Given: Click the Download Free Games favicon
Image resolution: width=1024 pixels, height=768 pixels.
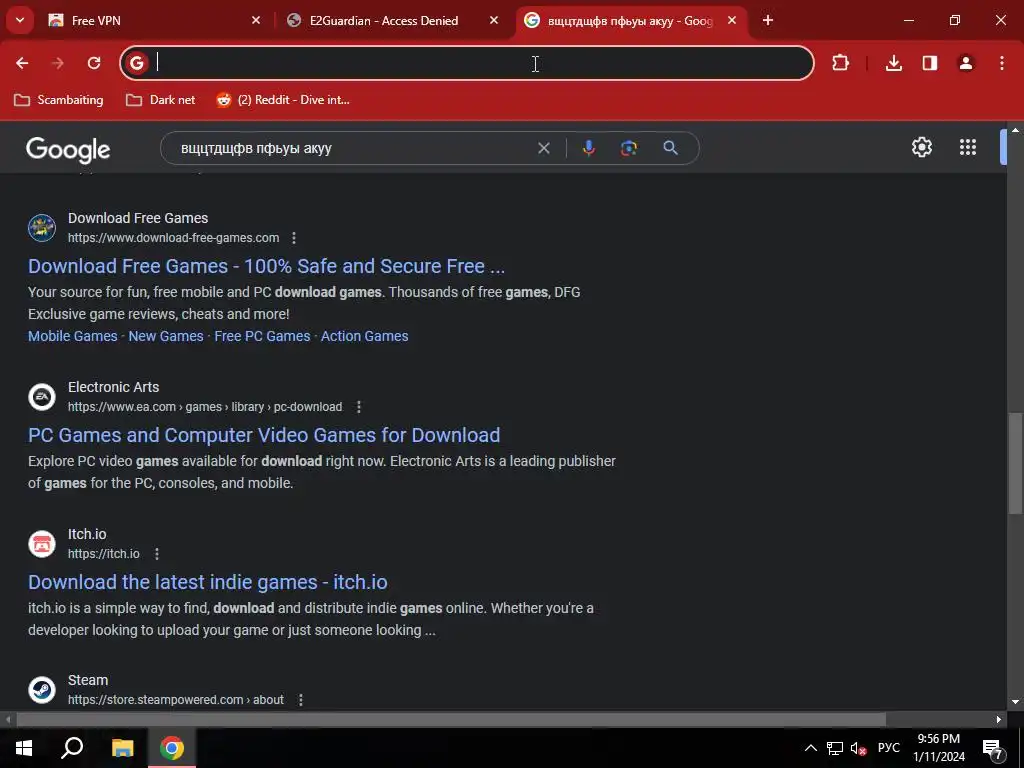Looking at the screenshot, I should coord(42,227).
